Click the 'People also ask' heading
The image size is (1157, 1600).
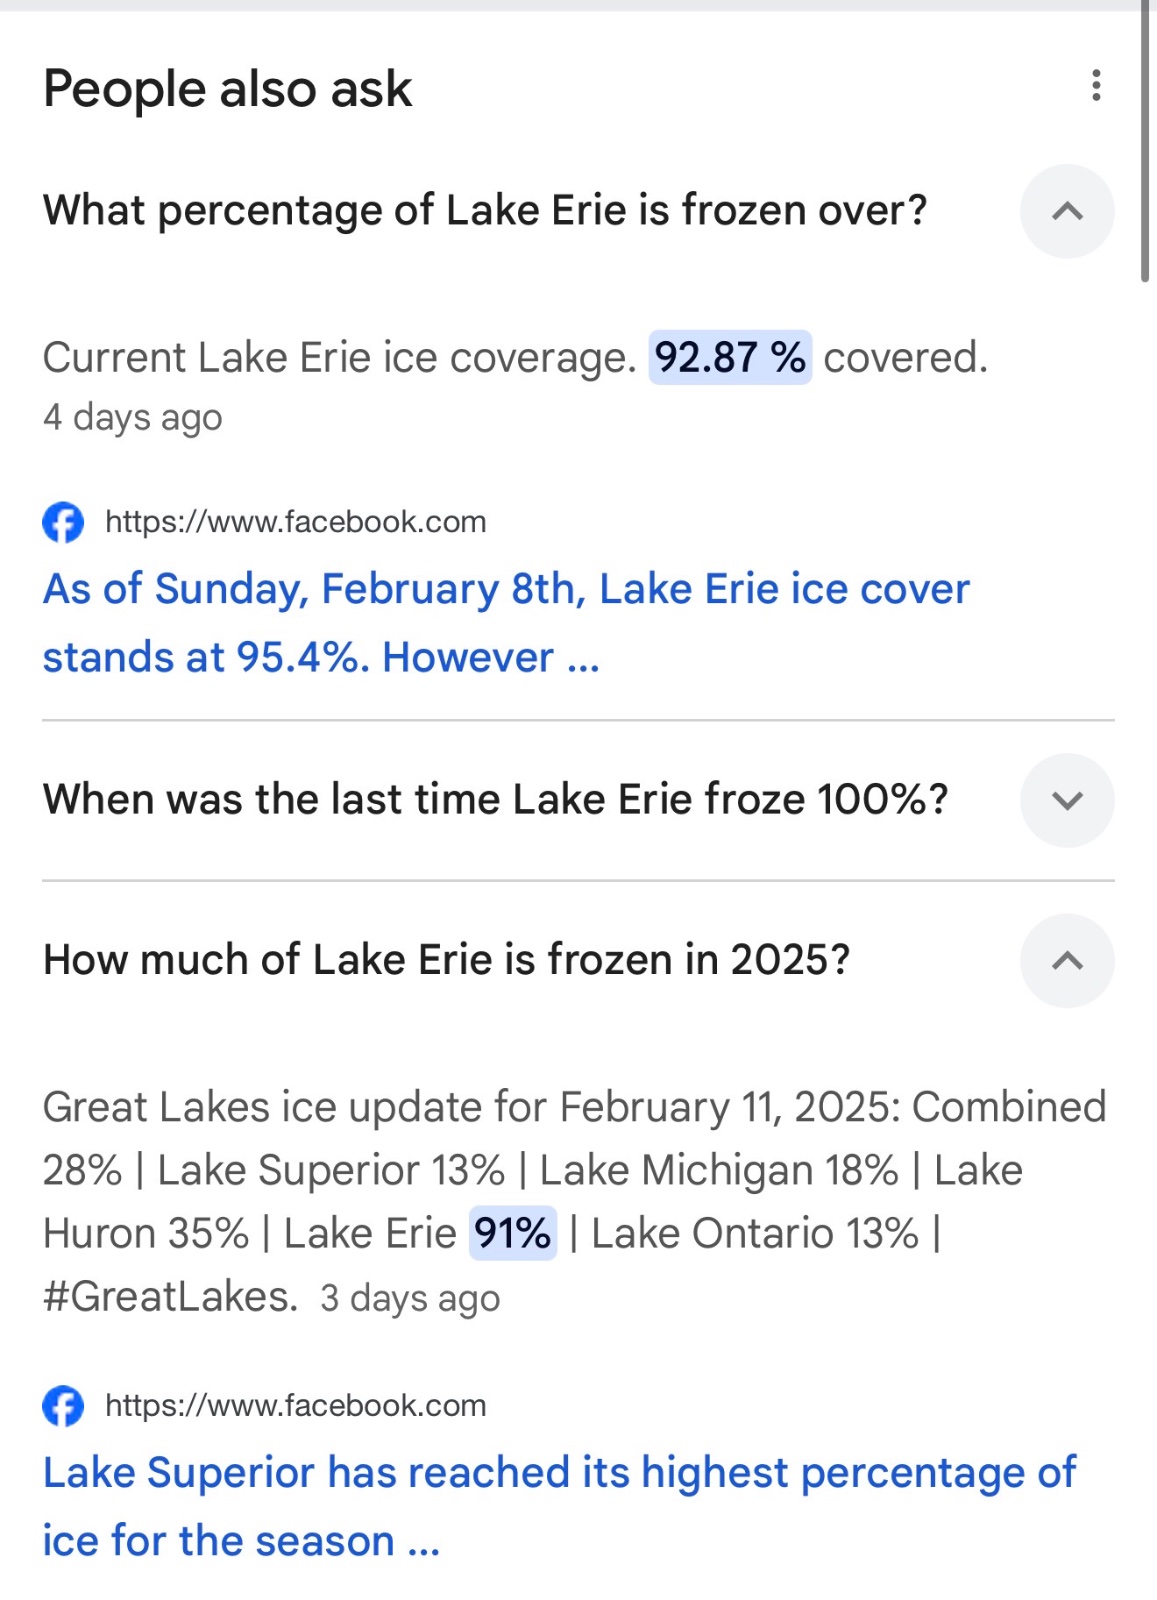click(227, 89)
